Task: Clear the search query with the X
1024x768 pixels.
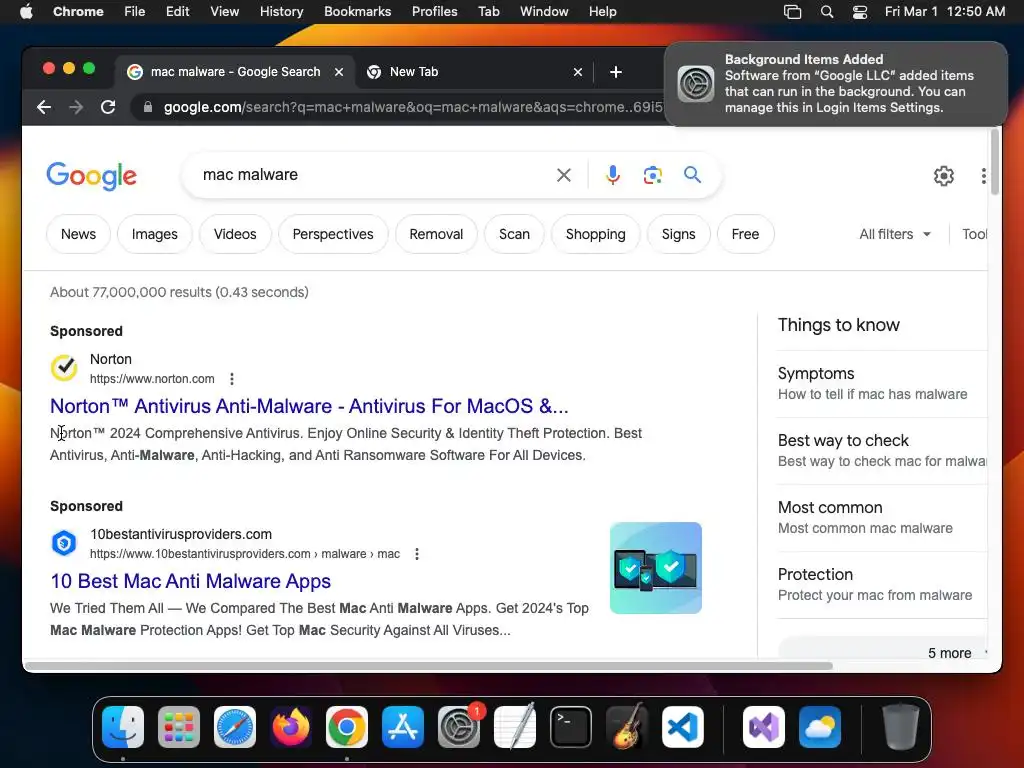Action: point(564,175)
